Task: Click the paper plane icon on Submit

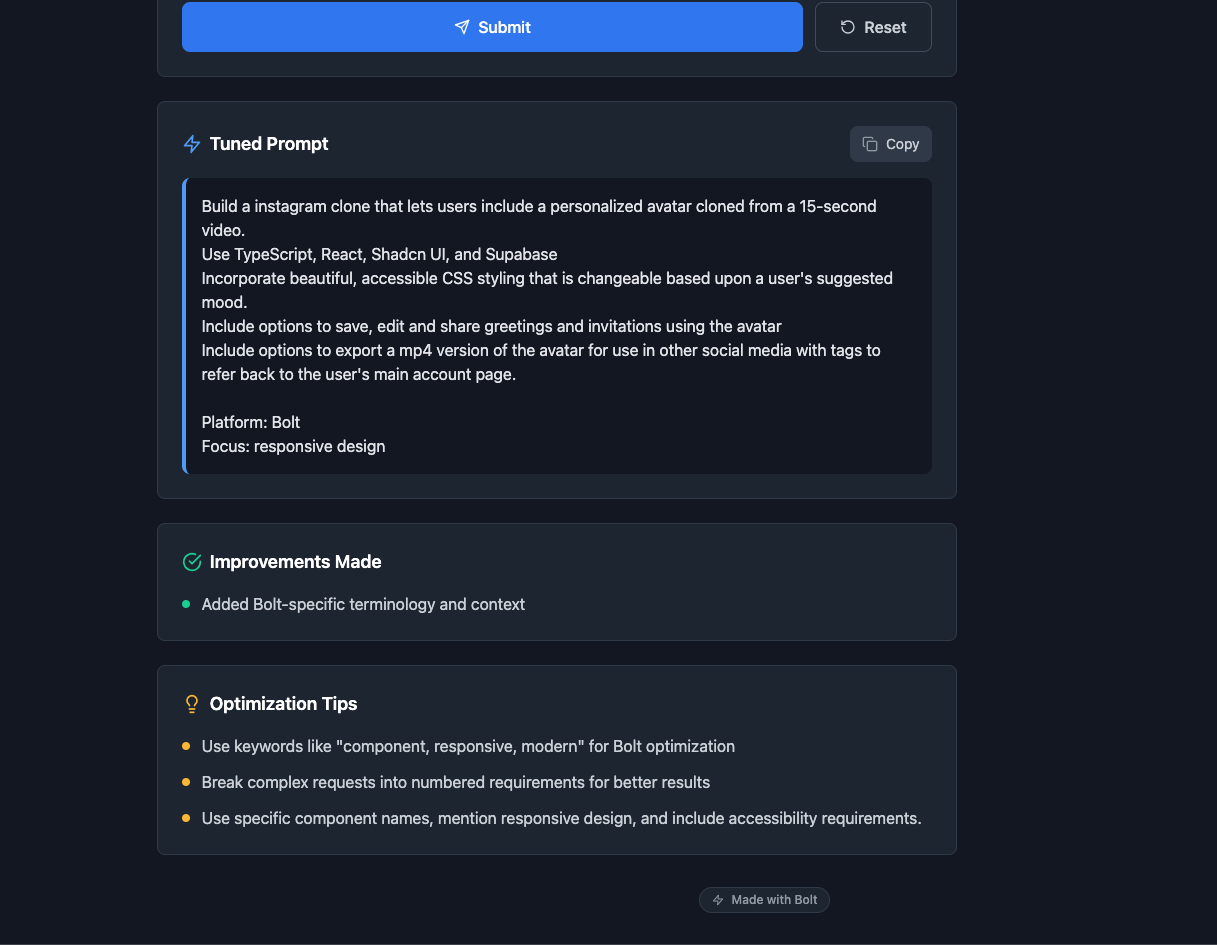Action: 462,27
